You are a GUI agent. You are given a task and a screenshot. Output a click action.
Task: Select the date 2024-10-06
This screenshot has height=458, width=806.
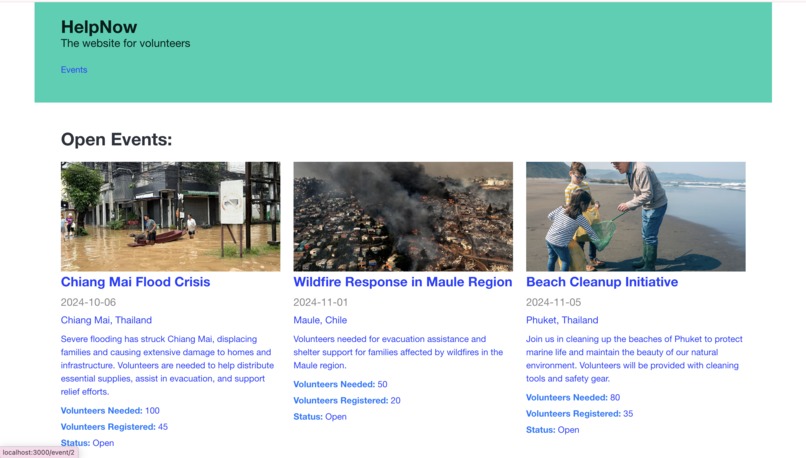coord(88,302)
